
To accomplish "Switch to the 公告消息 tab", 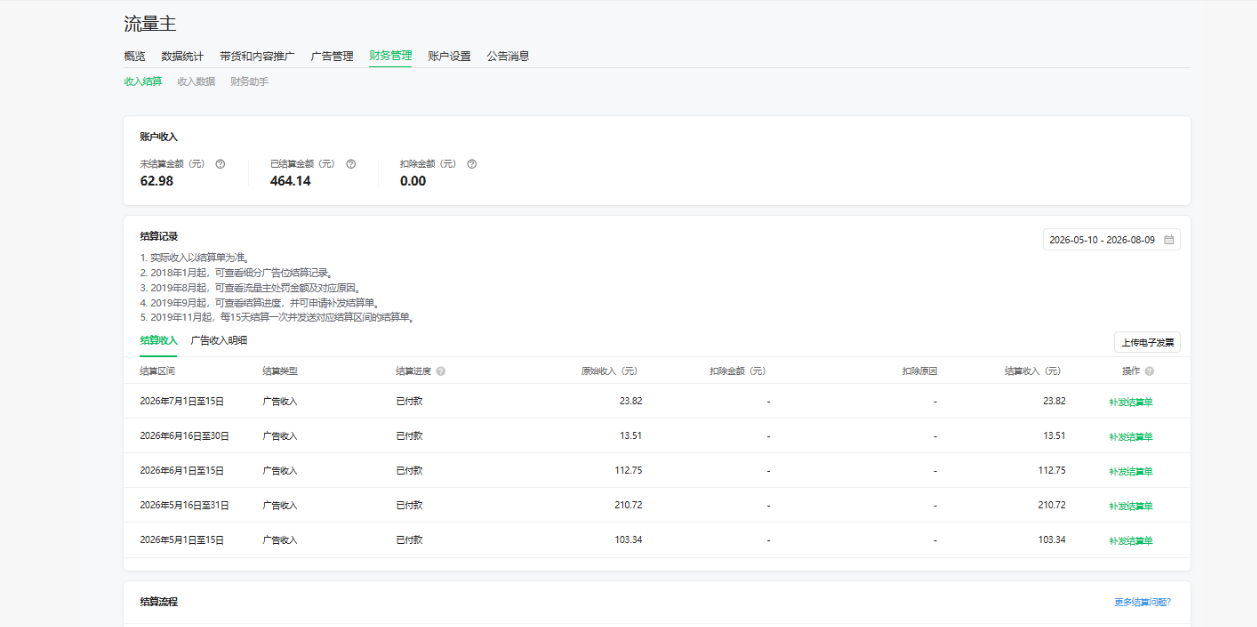I will [508, 56].
